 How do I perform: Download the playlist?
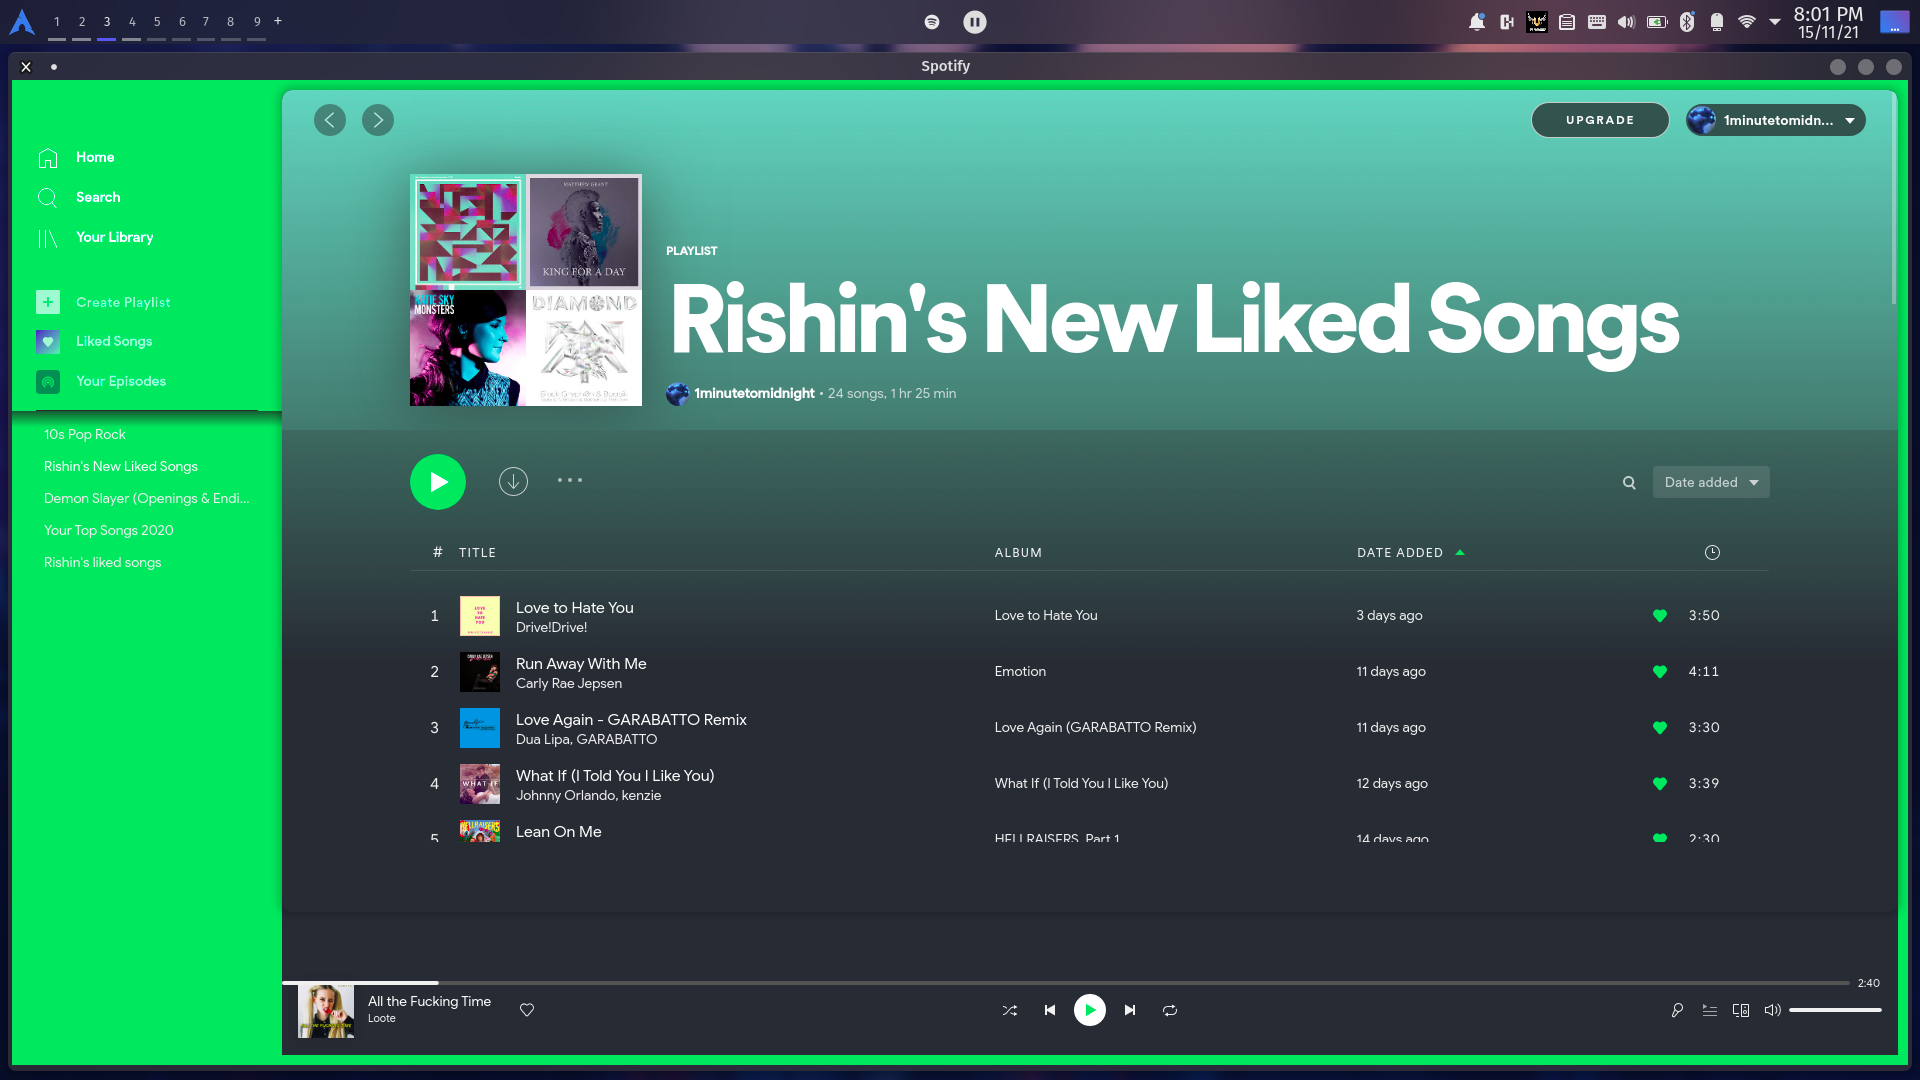click(513, 481)
